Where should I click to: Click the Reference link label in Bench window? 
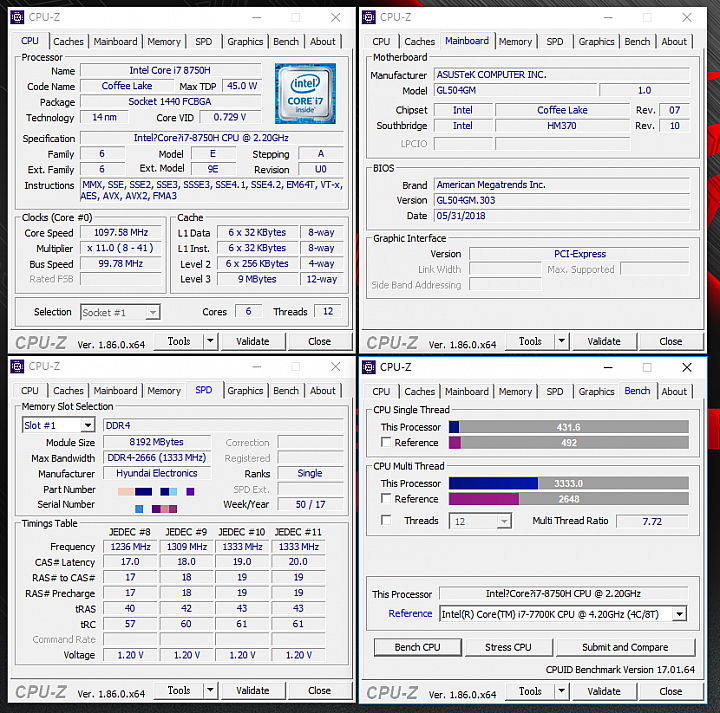pyautogui.click(x=410, y=613)
